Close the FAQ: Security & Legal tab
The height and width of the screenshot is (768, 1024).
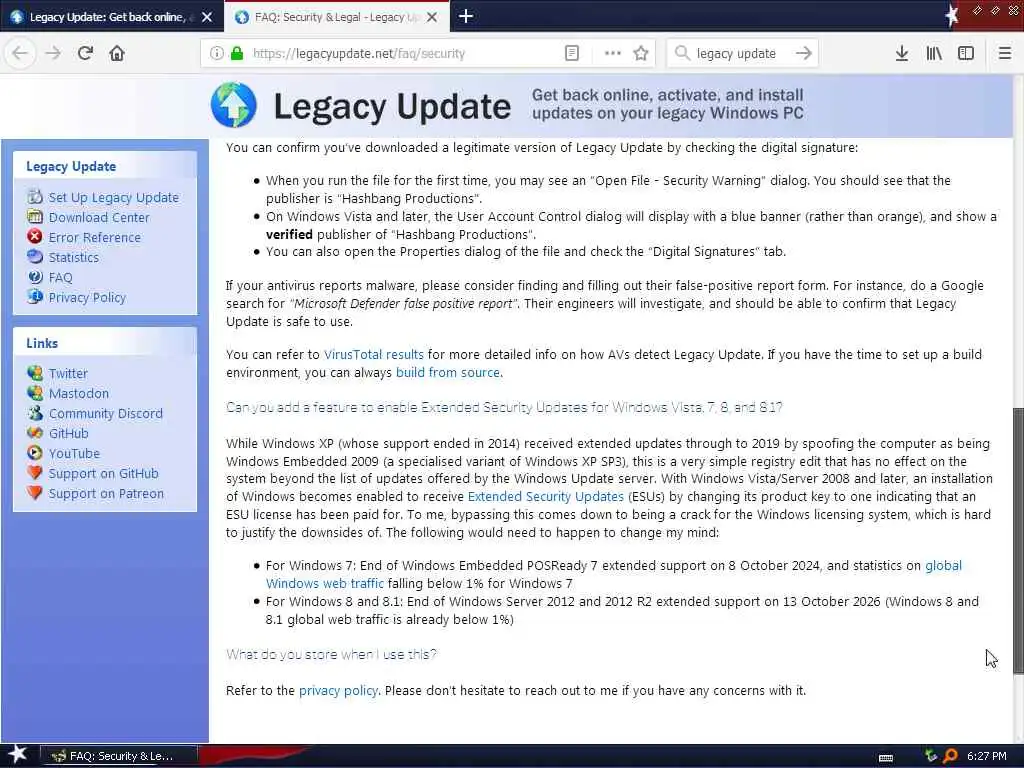pyautogui.click(x=432, y=17)
